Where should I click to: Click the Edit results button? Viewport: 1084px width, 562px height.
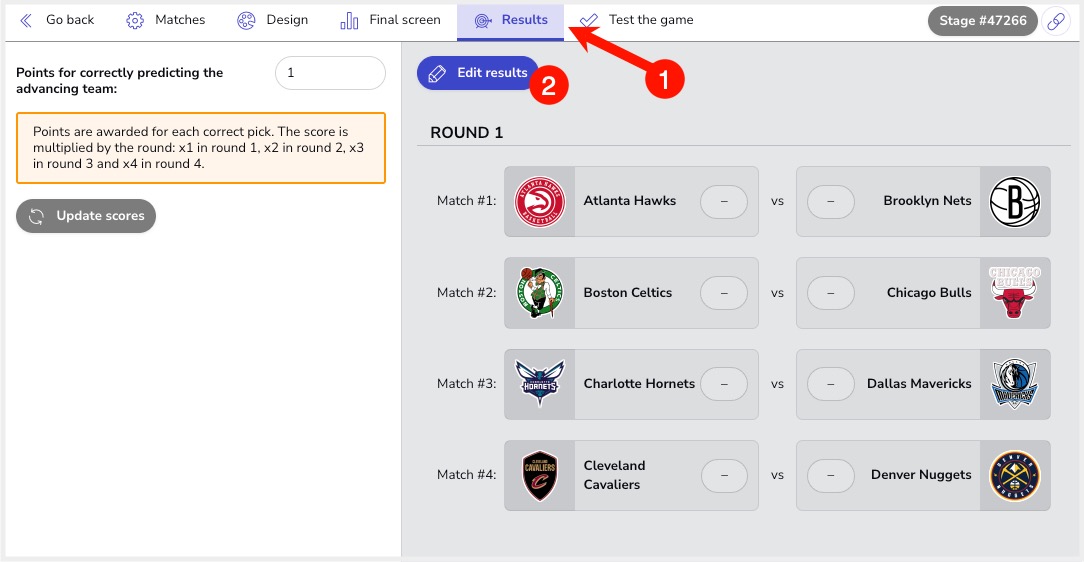point(478,73)
